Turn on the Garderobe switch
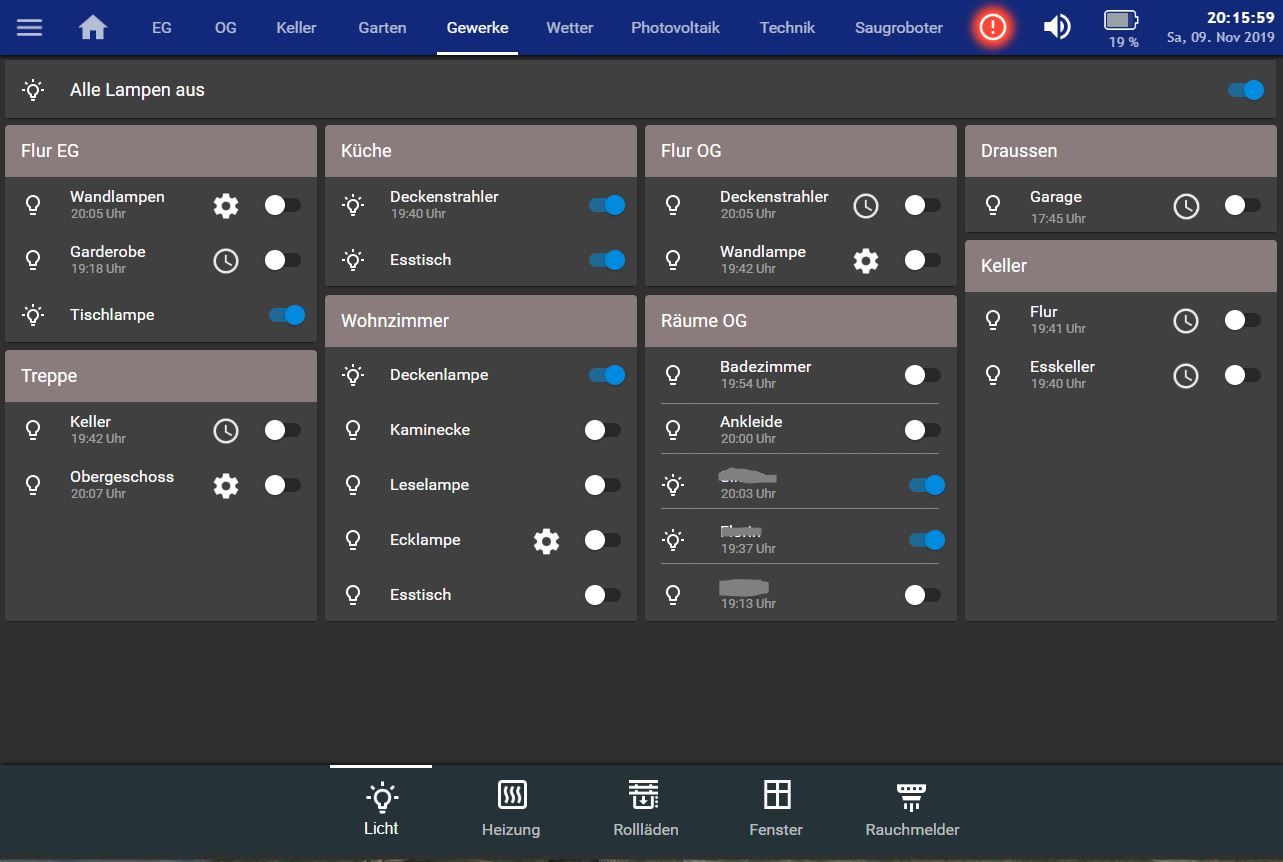 tap(282, 260)
